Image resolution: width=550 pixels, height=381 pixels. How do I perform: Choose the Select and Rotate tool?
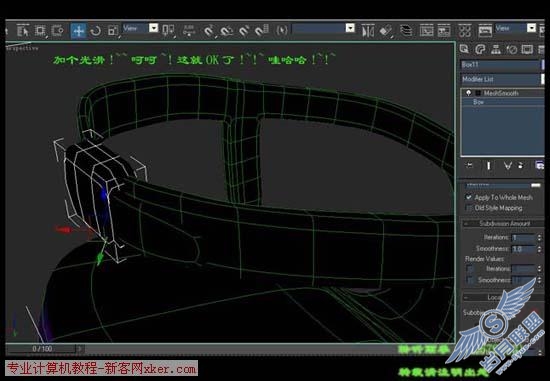95,31
